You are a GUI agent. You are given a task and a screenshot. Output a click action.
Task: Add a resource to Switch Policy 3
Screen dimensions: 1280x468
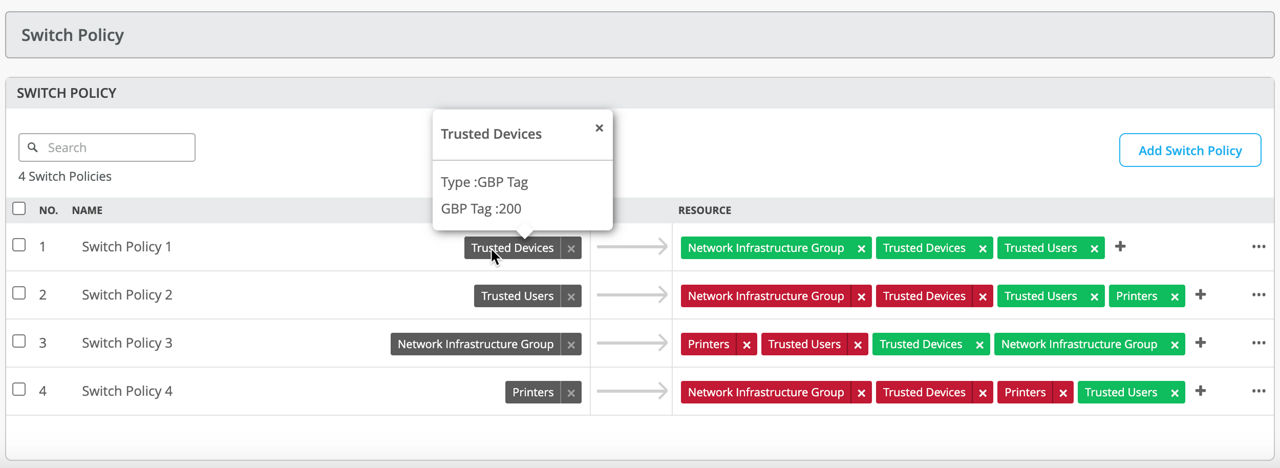click(x=1200, y=343)
